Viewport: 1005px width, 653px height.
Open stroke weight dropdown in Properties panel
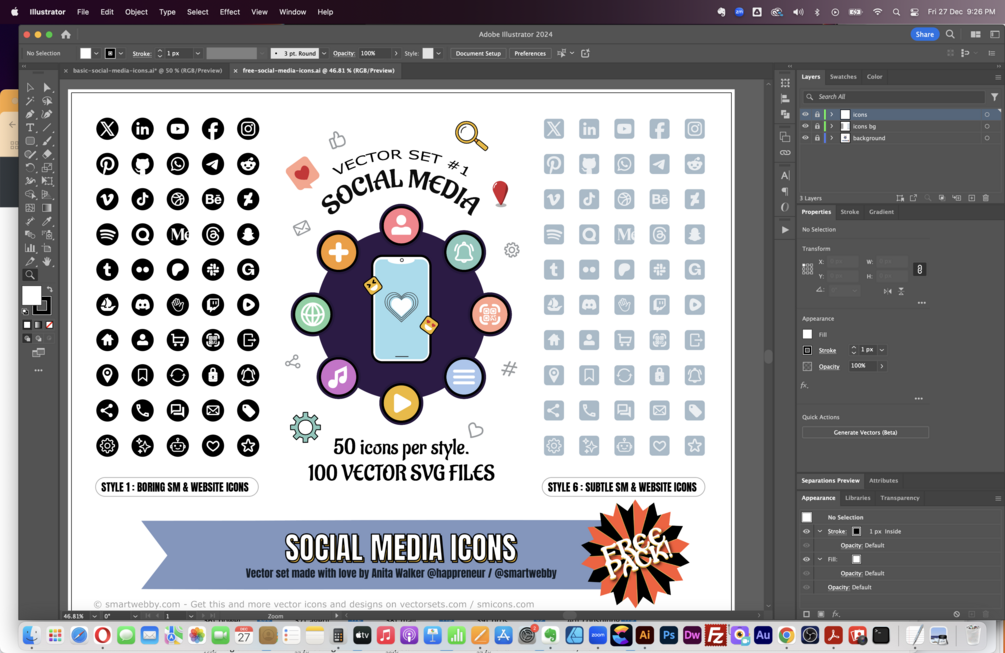point(882,350)
